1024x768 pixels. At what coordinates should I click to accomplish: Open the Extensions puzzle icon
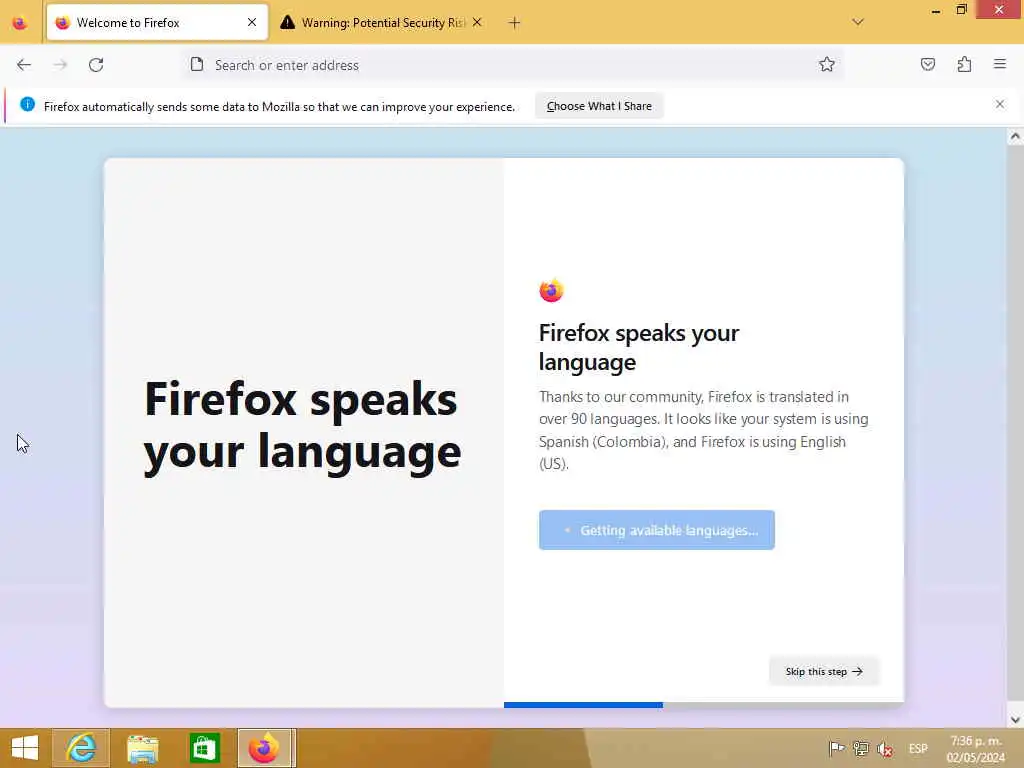coord(965,64)
